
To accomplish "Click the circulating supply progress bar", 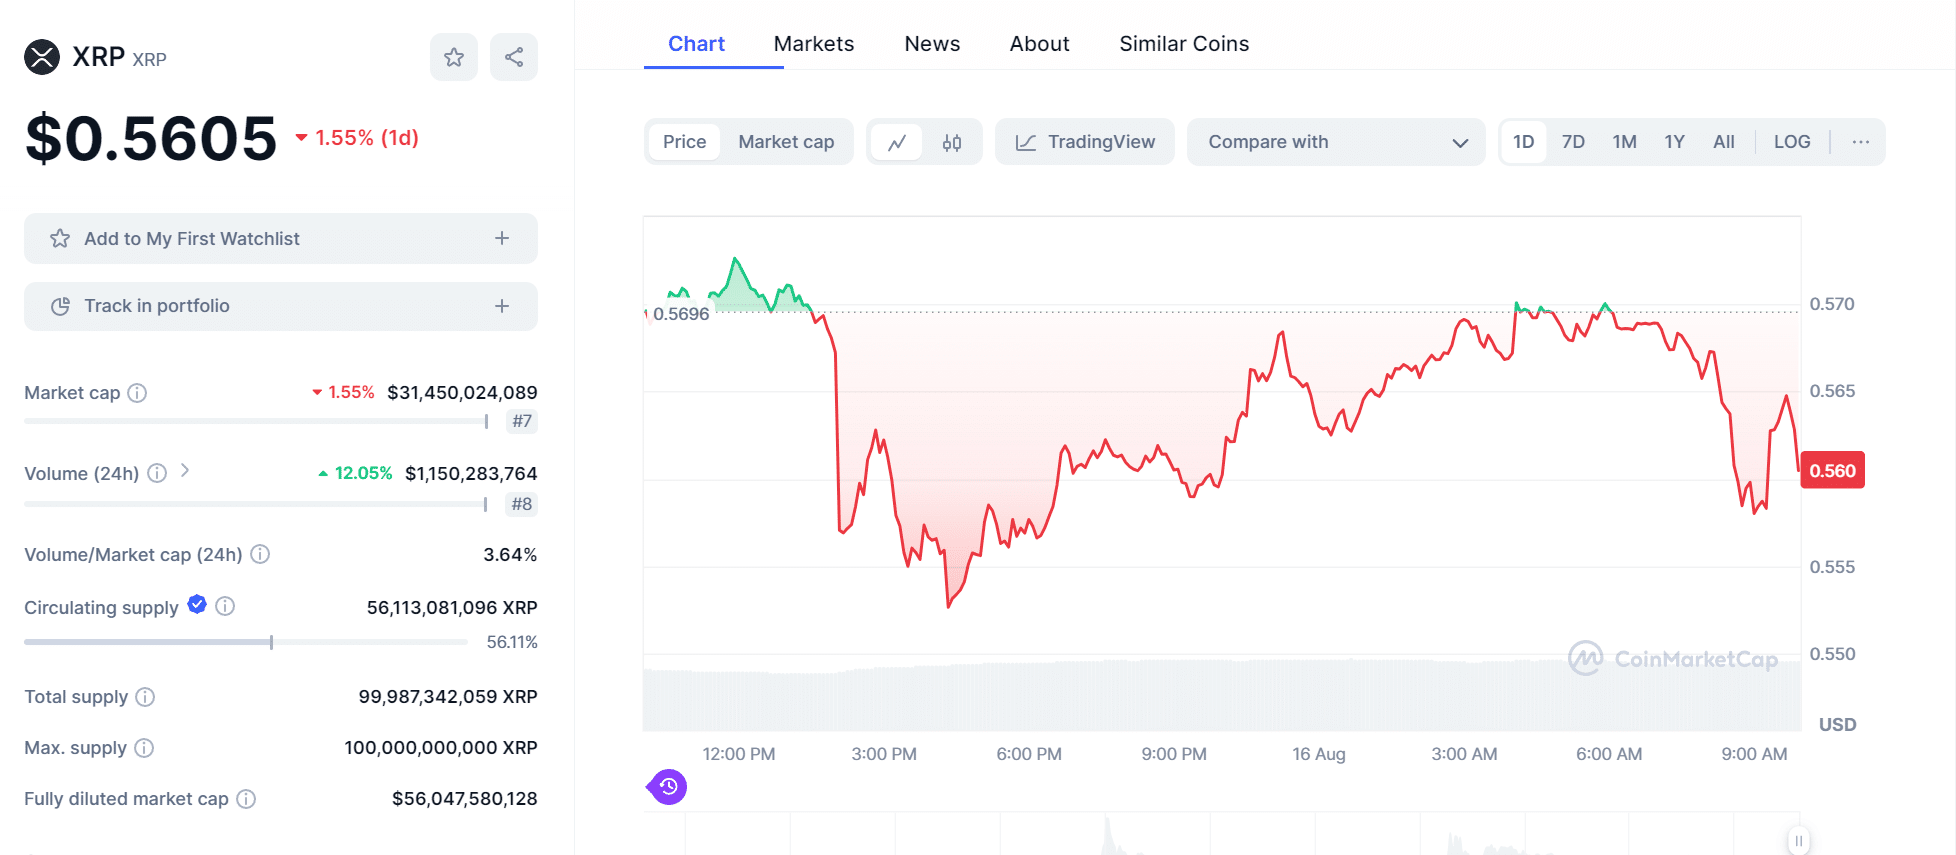I will tap(246, 642).
